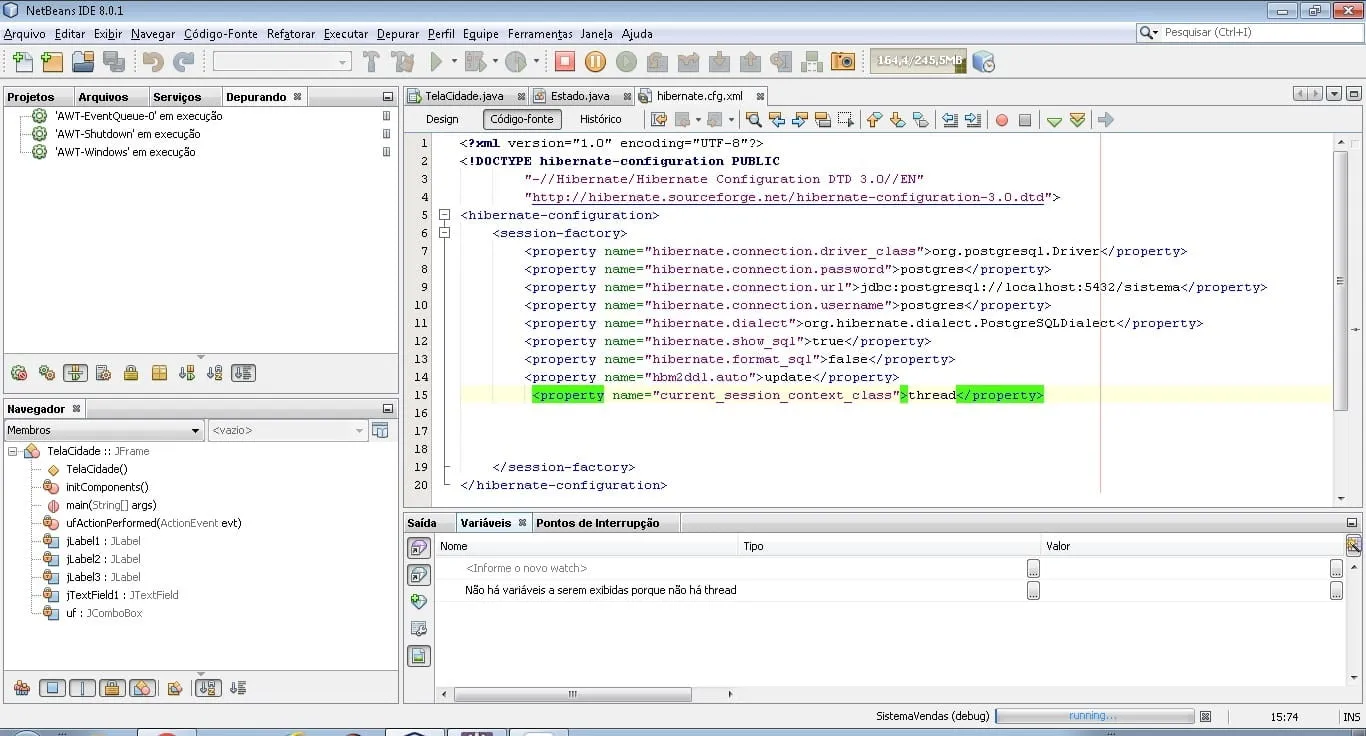
Task: Toggle the Show Fields button in Navigator
Action: click(x=53, y=688)
